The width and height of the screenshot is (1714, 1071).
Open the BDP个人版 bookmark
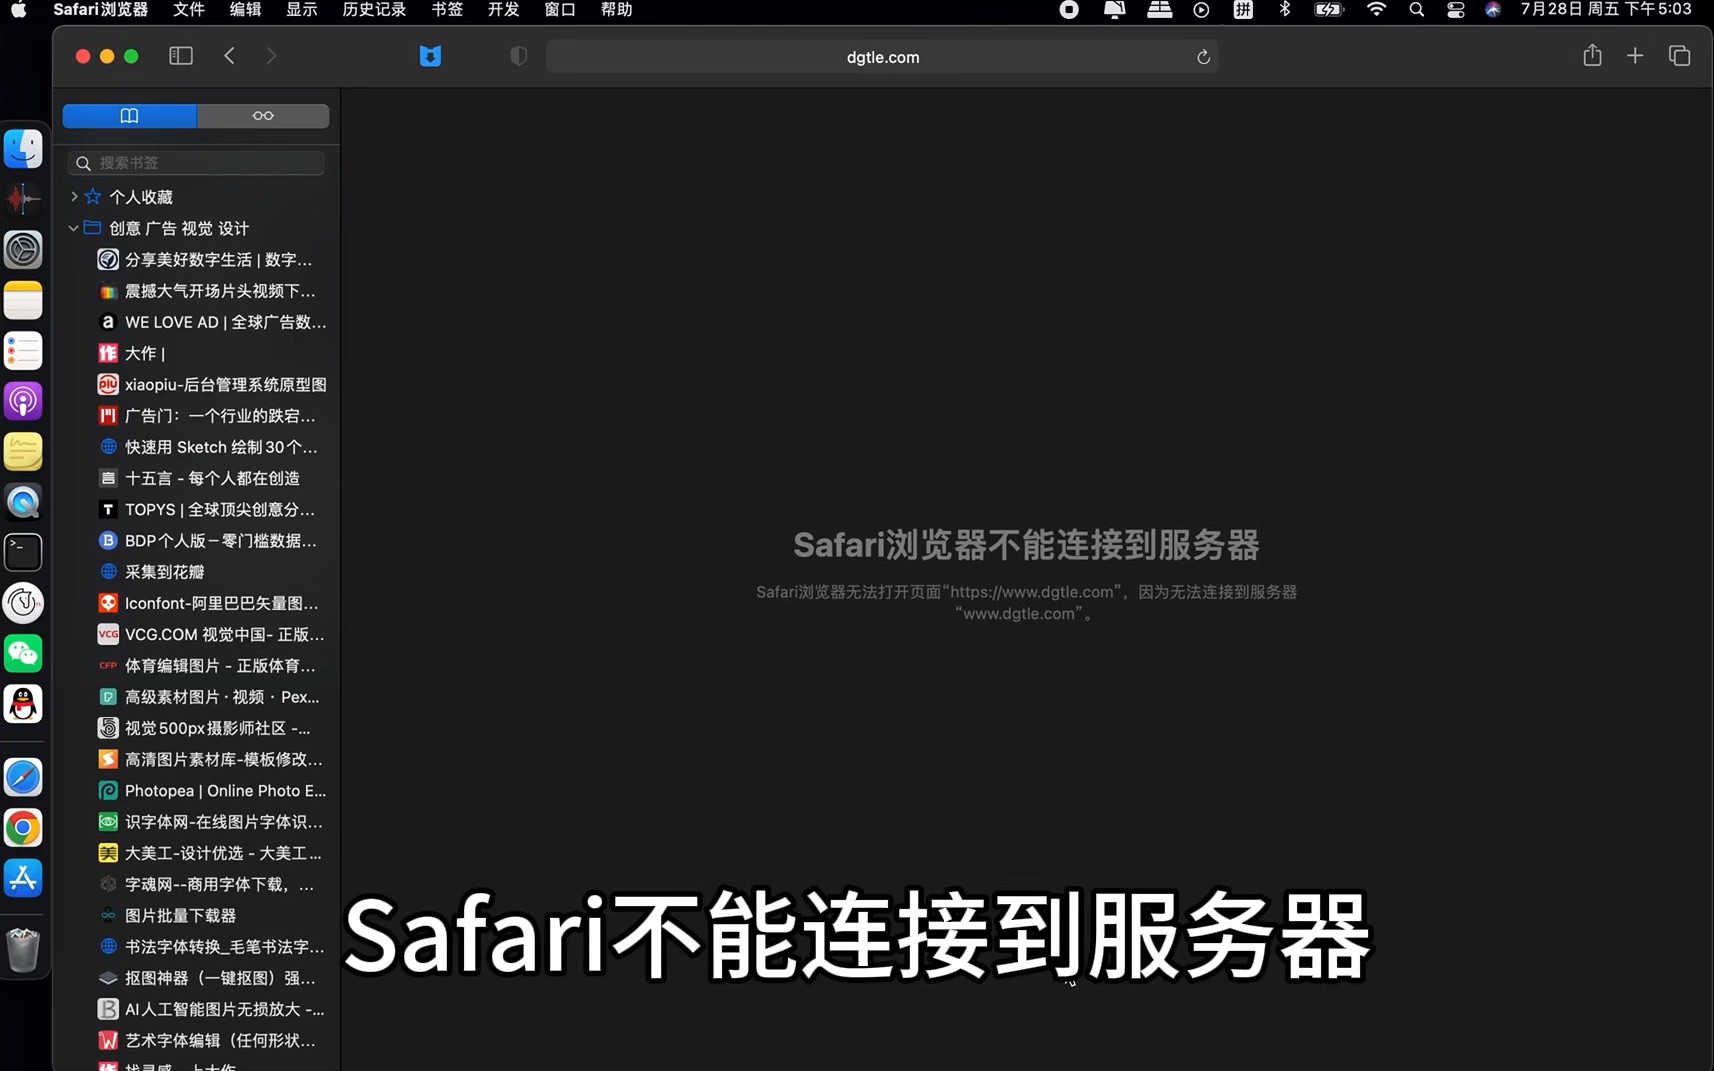pyautogui.click(x=208, y=541)
